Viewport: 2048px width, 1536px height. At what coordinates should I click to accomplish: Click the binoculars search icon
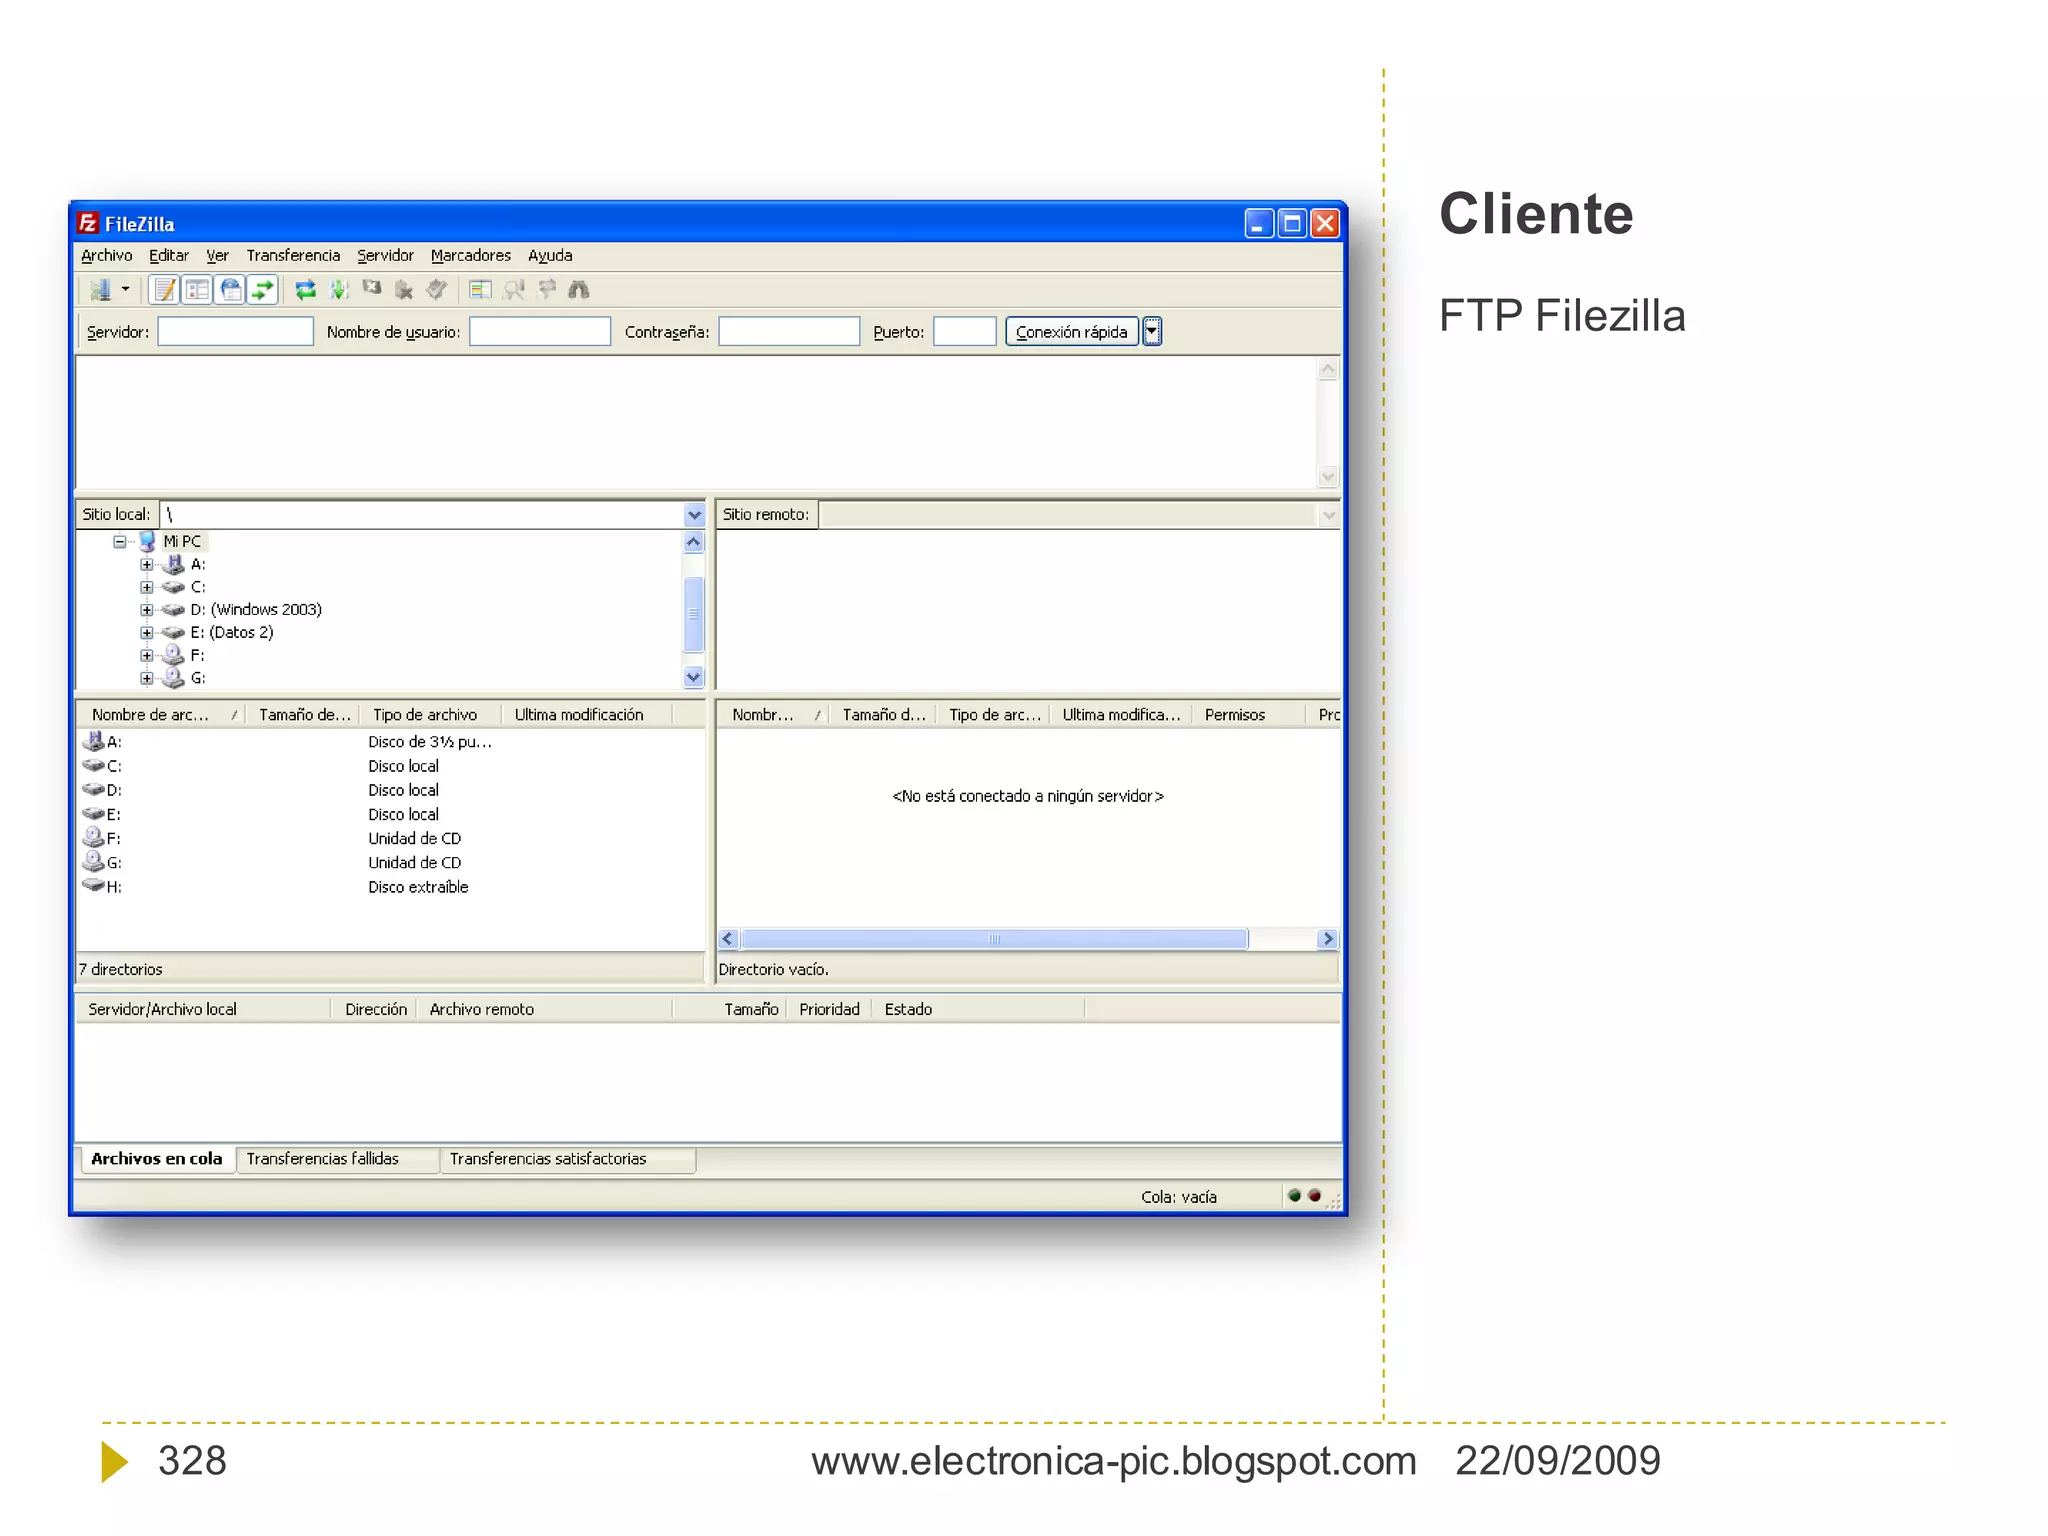click(x=579, y=290)
